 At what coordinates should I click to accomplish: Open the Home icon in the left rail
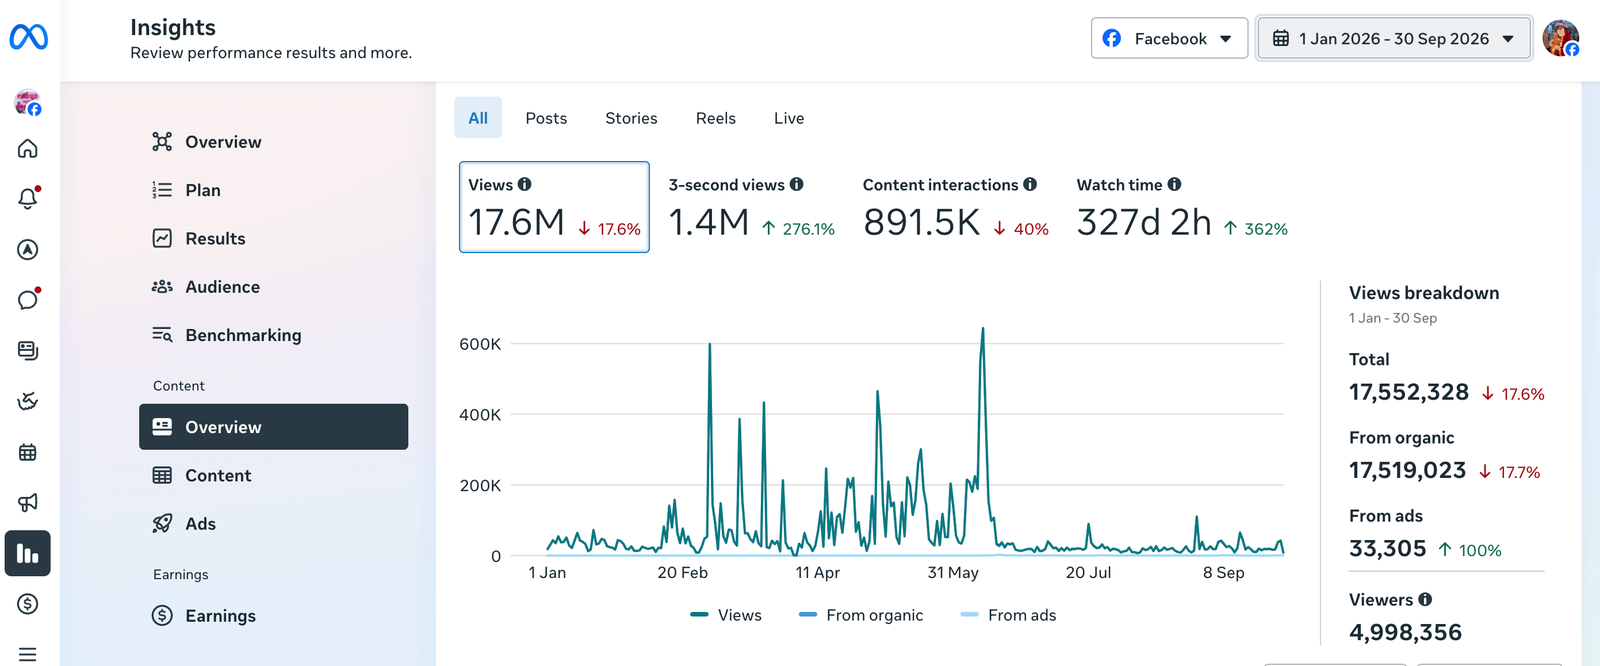(28, 149)
